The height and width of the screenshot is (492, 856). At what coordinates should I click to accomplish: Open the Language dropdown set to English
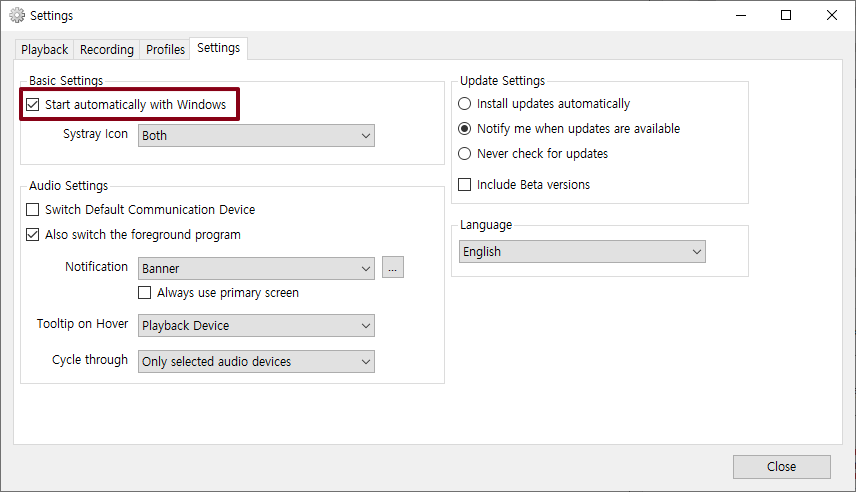click(582, 252)
